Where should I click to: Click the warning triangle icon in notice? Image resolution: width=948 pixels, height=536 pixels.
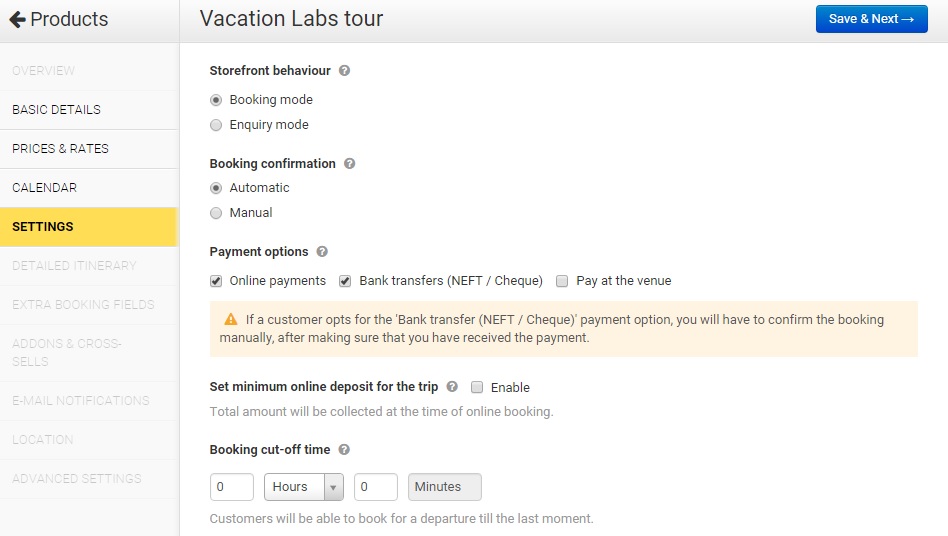click(231, 320)
